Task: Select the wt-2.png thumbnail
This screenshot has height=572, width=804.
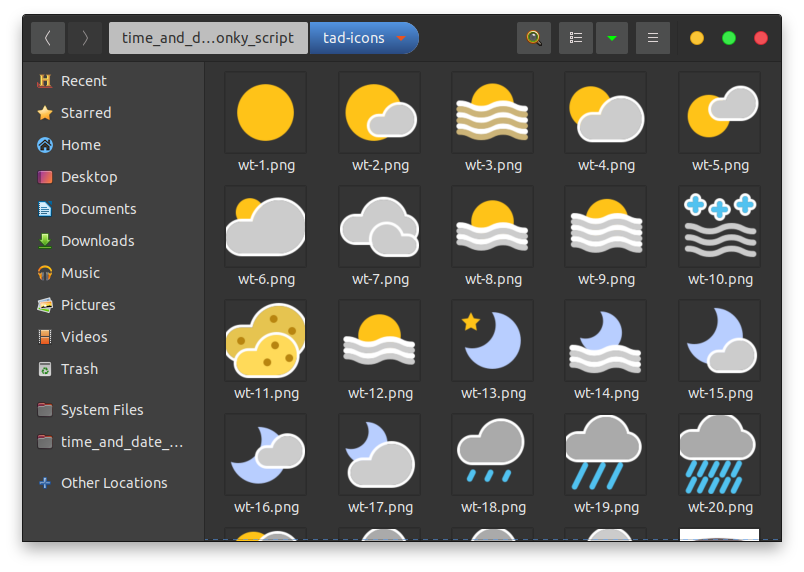Action: tap(379, 113)
